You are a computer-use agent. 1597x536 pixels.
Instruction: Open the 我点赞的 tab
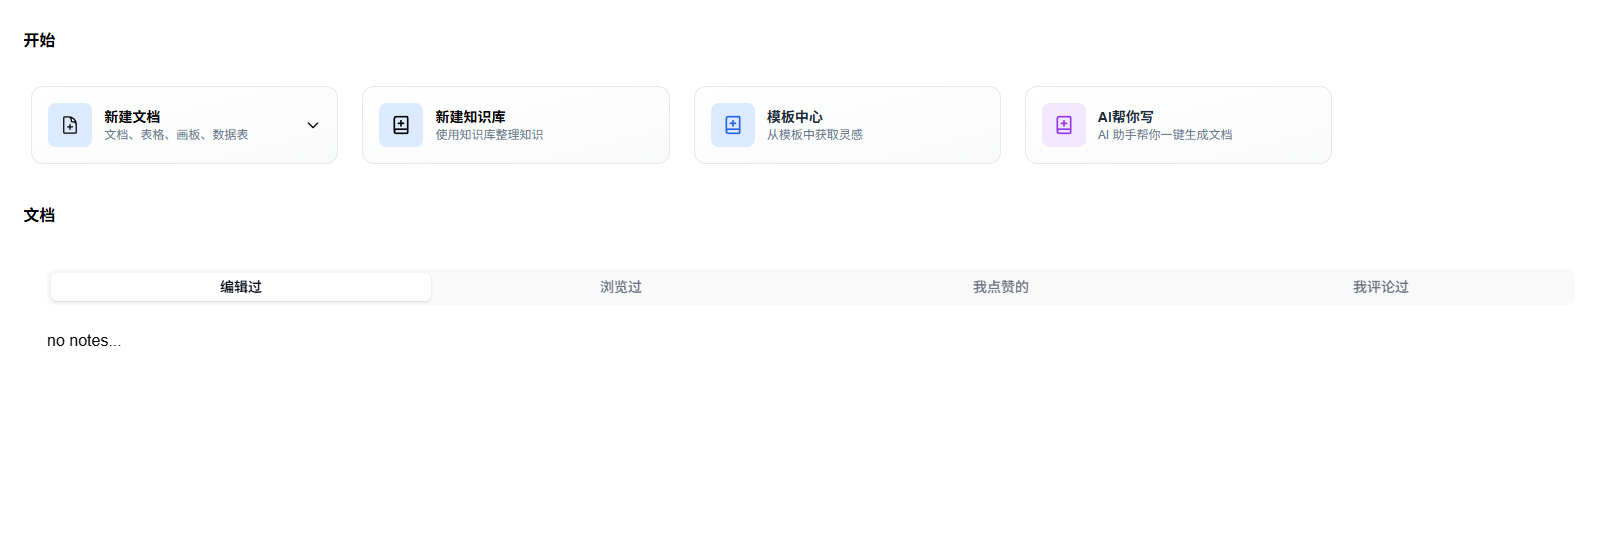[1001, 287]
